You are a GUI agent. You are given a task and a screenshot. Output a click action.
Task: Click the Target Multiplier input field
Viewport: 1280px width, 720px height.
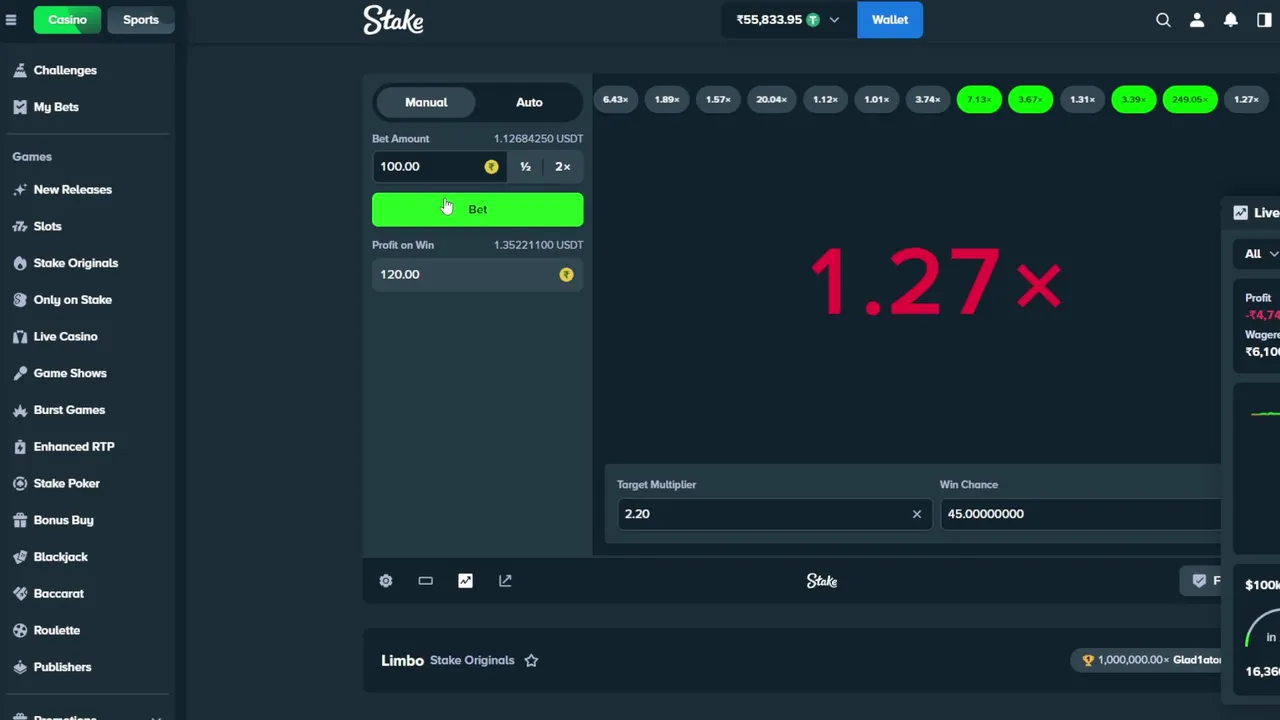pyautogui.click(x=774, y=514)
